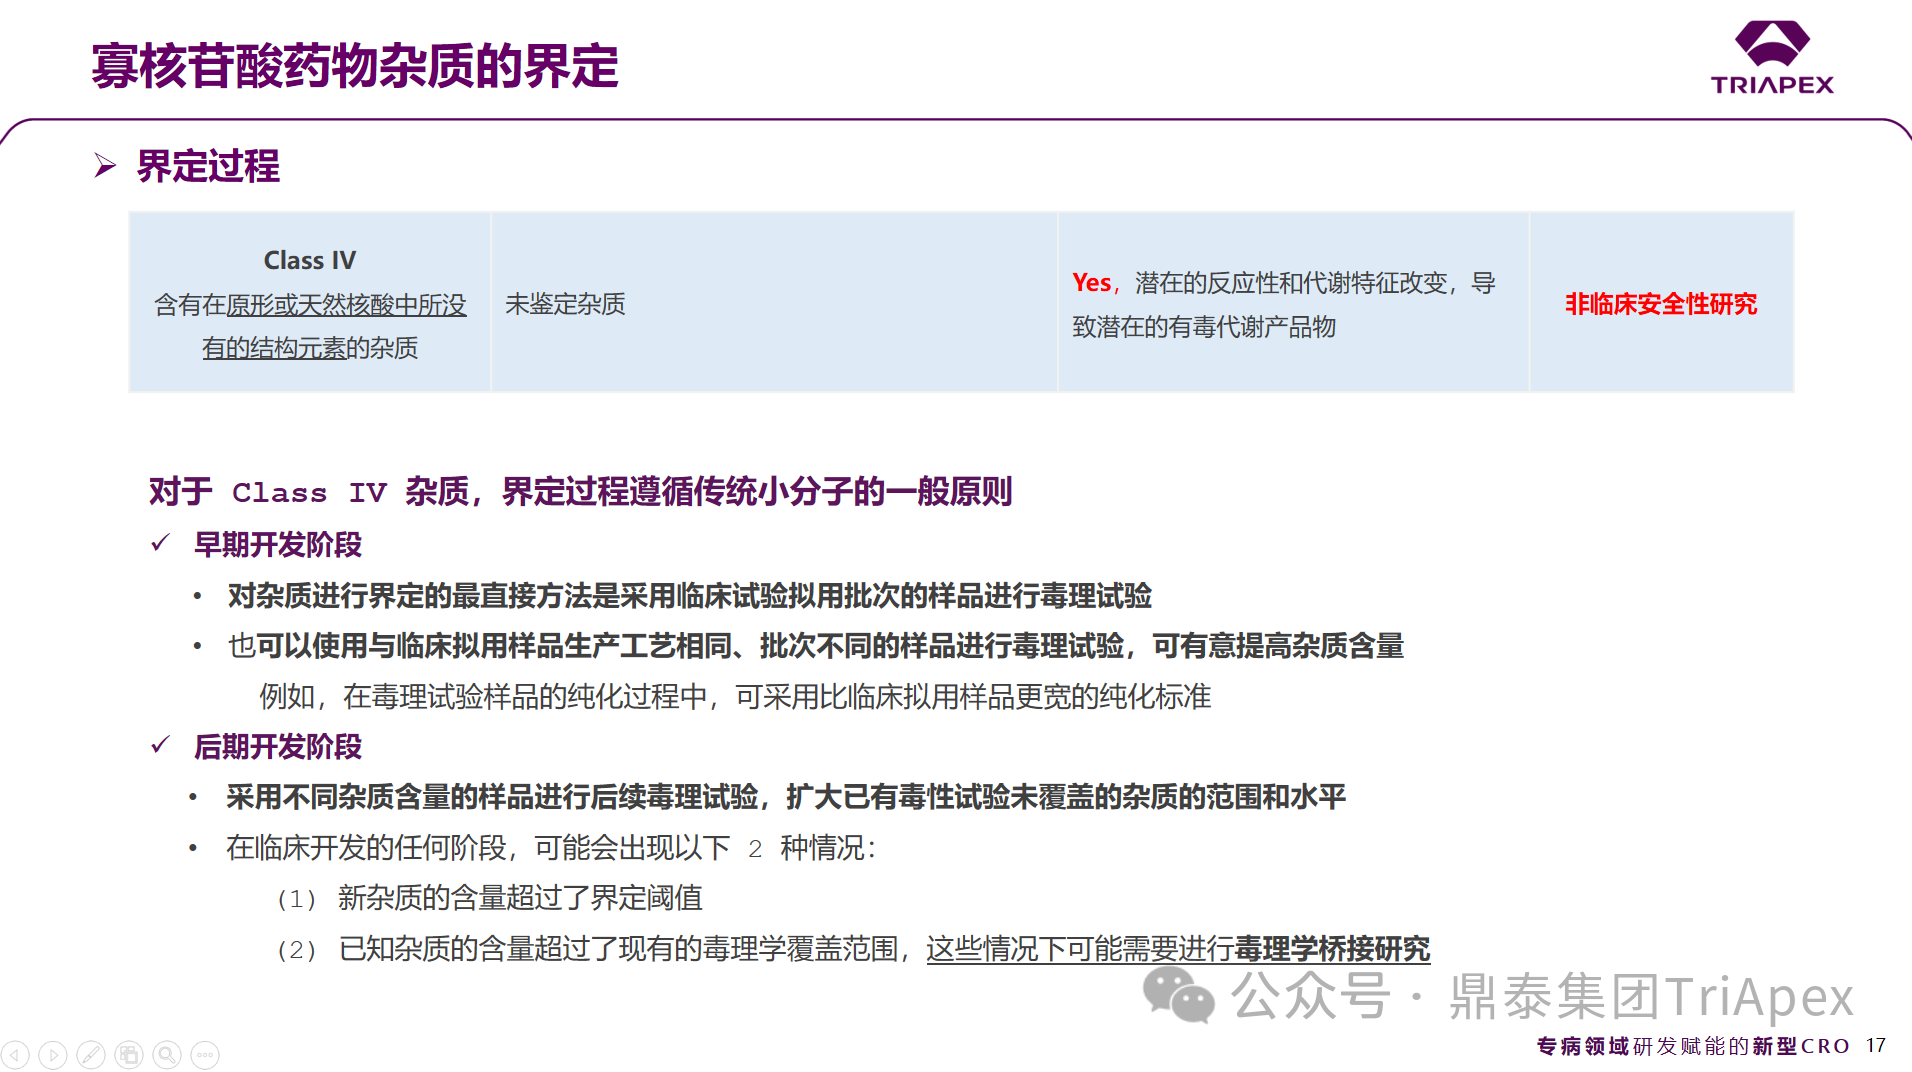This screenshot has height=1072, width=1912.
Task: Click the slide title 寡核苷酸药物杂质的界定
Action: pyautogui.click(x=355, y=66)
